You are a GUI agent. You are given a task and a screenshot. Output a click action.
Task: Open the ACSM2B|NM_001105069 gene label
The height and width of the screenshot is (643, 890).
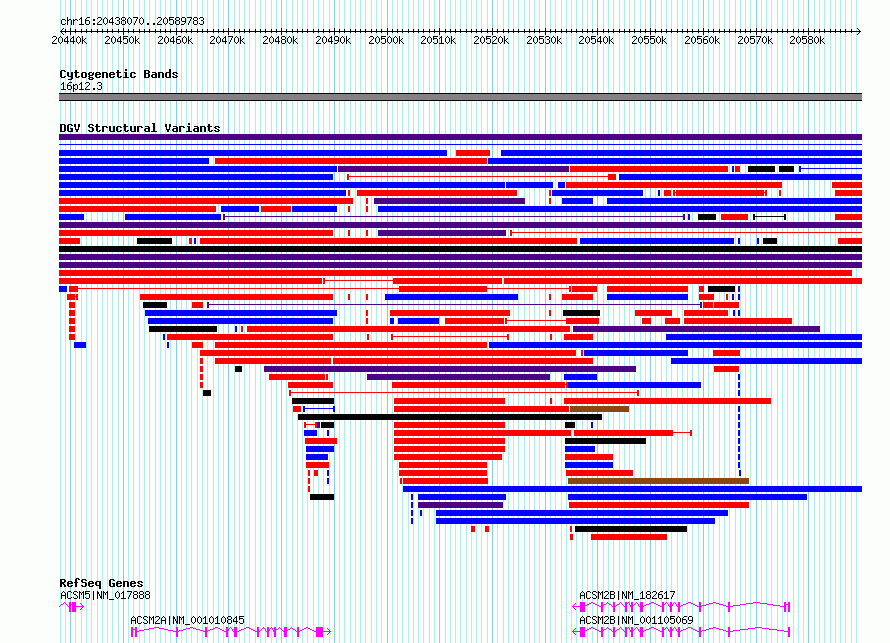[636, 620]
